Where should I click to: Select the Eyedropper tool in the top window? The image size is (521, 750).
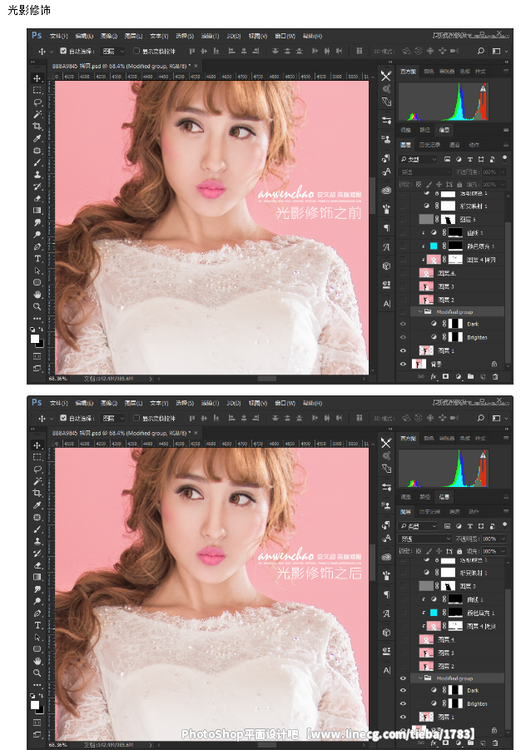[37, 138]
